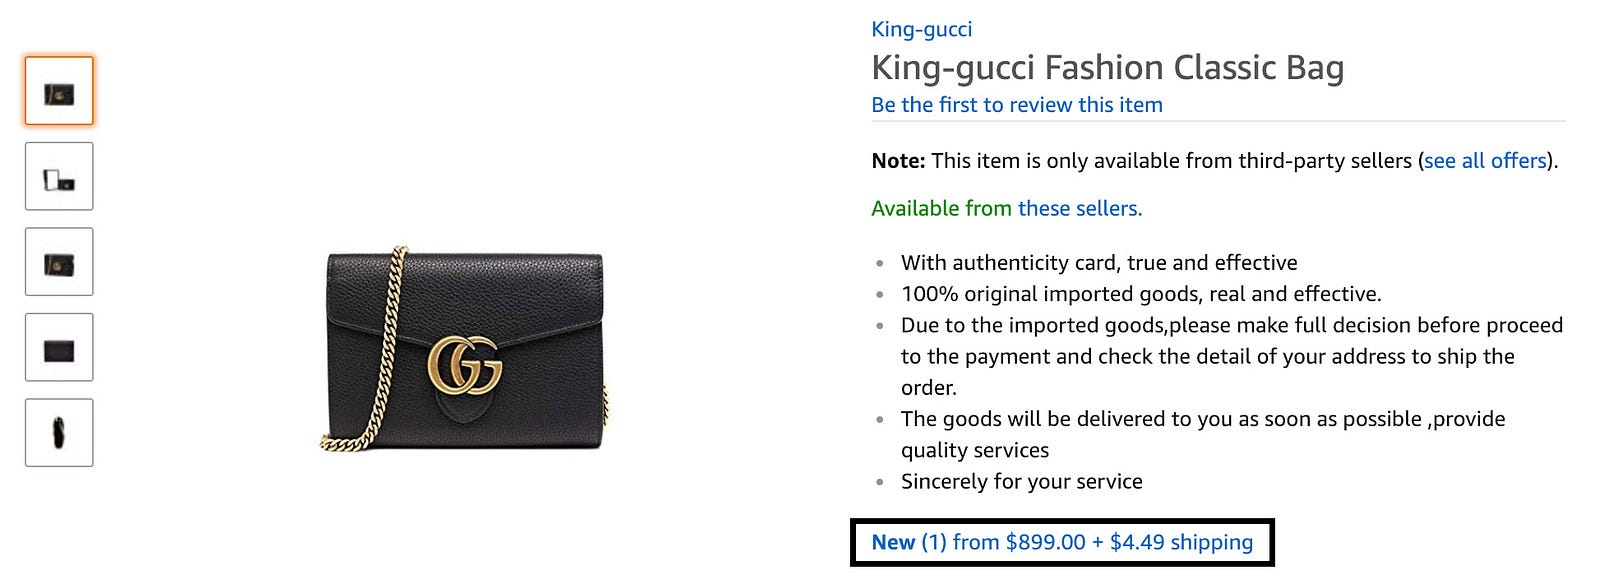
Task: Open New (1) from $899.00 offer link
Action: point(1062,542)
